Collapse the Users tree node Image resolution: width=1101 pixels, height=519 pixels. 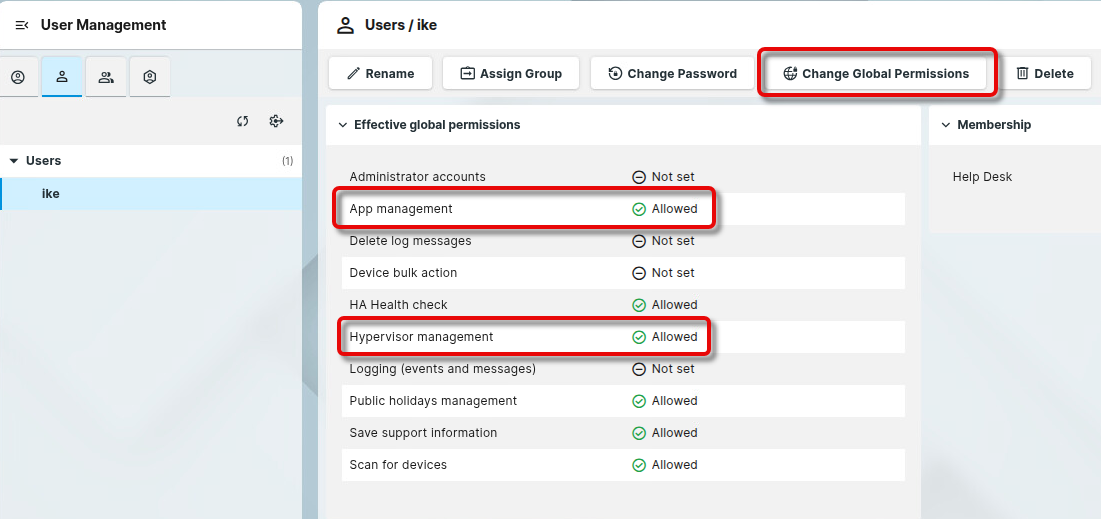[x=14, y=161]
